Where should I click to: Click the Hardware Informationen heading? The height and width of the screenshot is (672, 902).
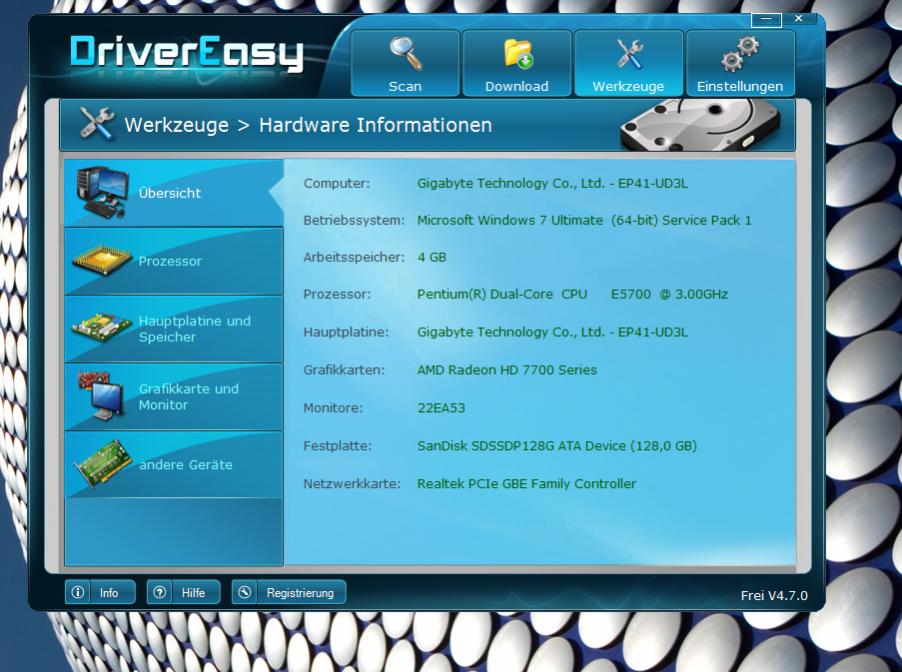click(376, 125)
